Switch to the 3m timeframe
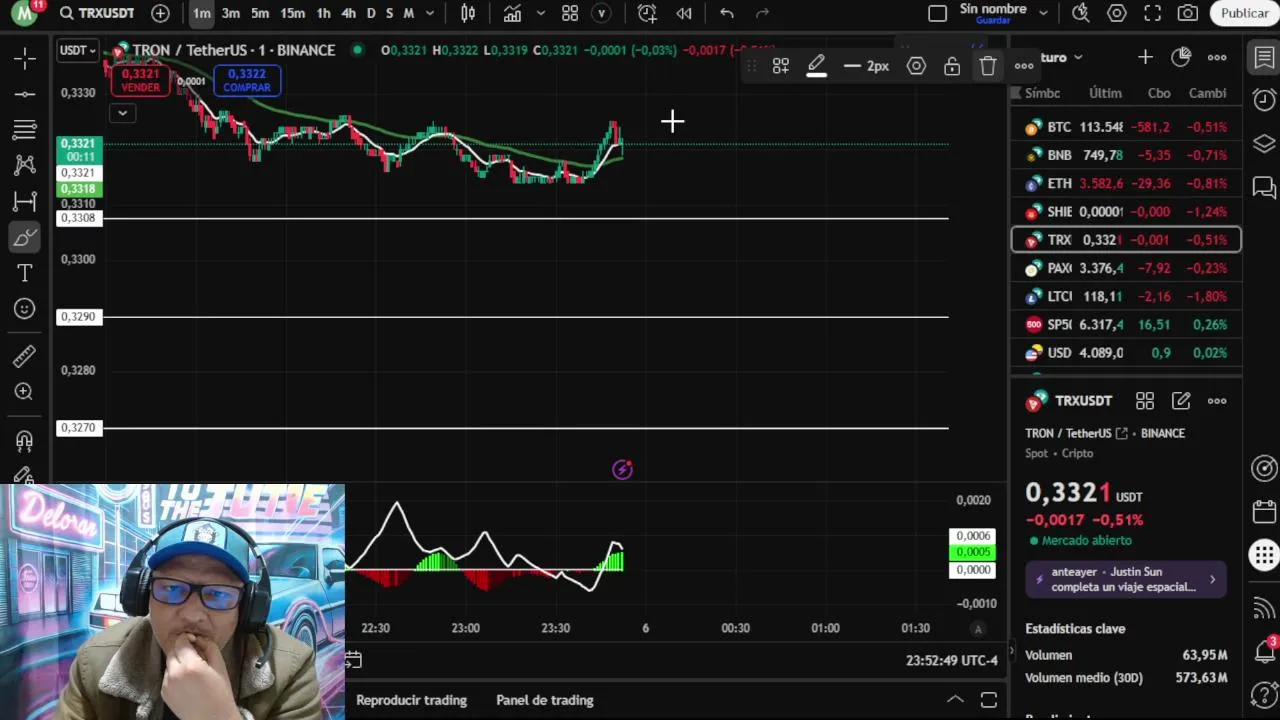1280x720 pixels. [x=231, y=13]
